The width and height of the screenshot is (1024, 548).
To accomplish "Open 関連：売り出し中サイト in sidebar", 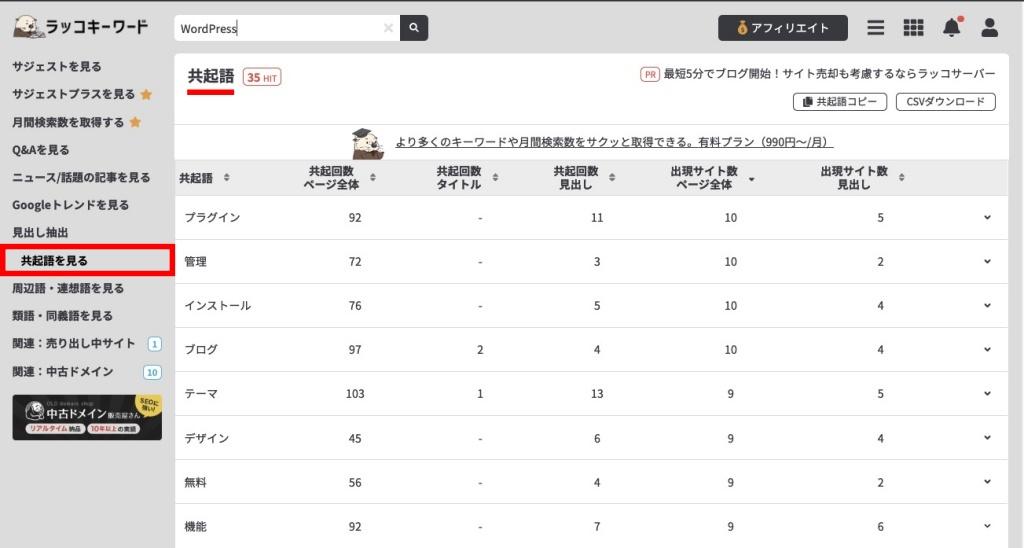I will tap(74, 344).
